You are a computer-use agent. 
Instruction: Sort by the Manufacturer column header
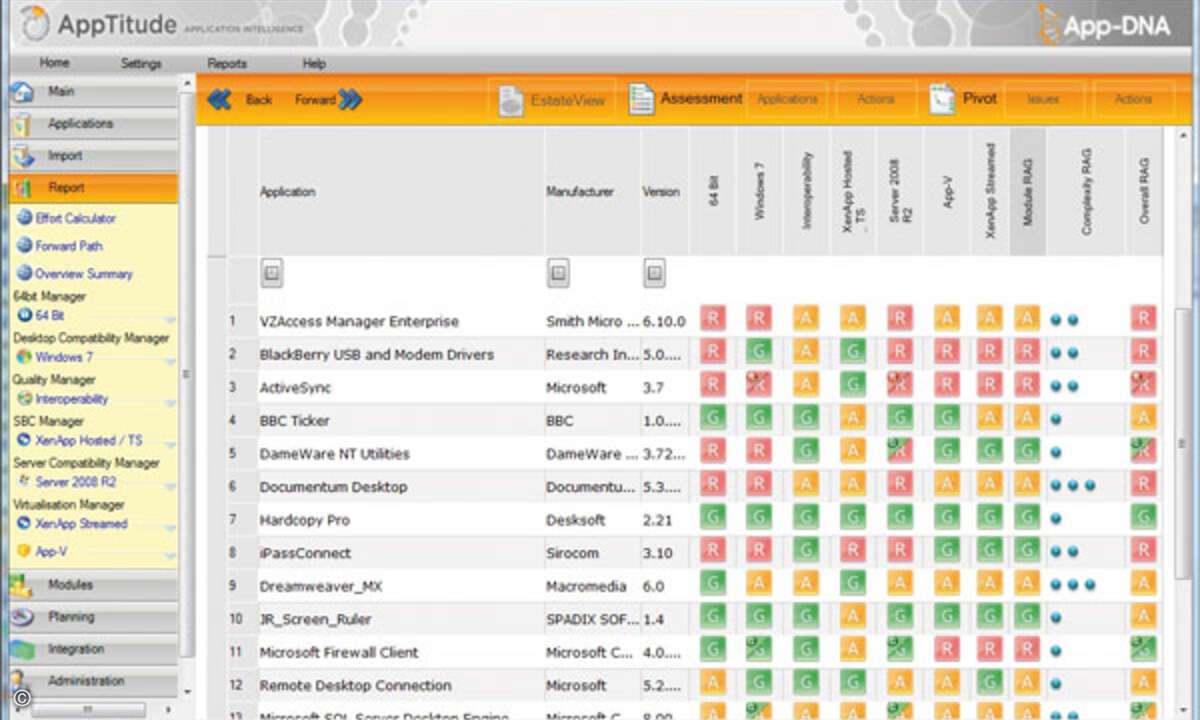click(x=592, y=191)
